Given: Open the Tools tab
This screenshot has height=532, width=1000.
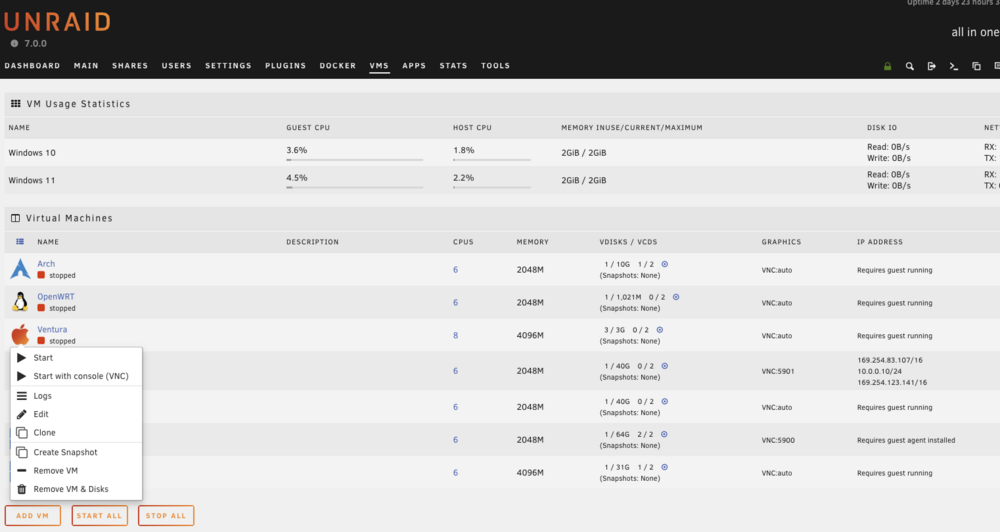Looking at the screenshot, I should tap(496, 66).
